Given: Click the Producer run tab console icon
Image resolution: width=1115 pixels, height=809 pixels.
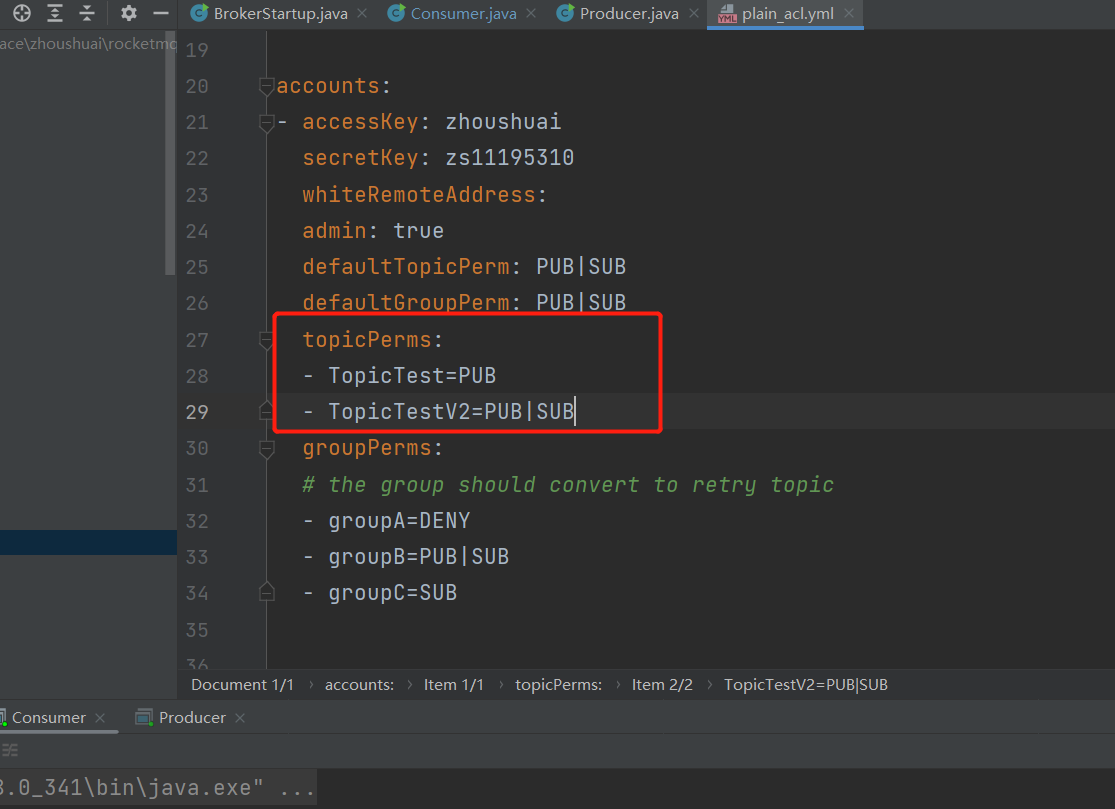Looking at the screenshot, I should pos(144,717).
